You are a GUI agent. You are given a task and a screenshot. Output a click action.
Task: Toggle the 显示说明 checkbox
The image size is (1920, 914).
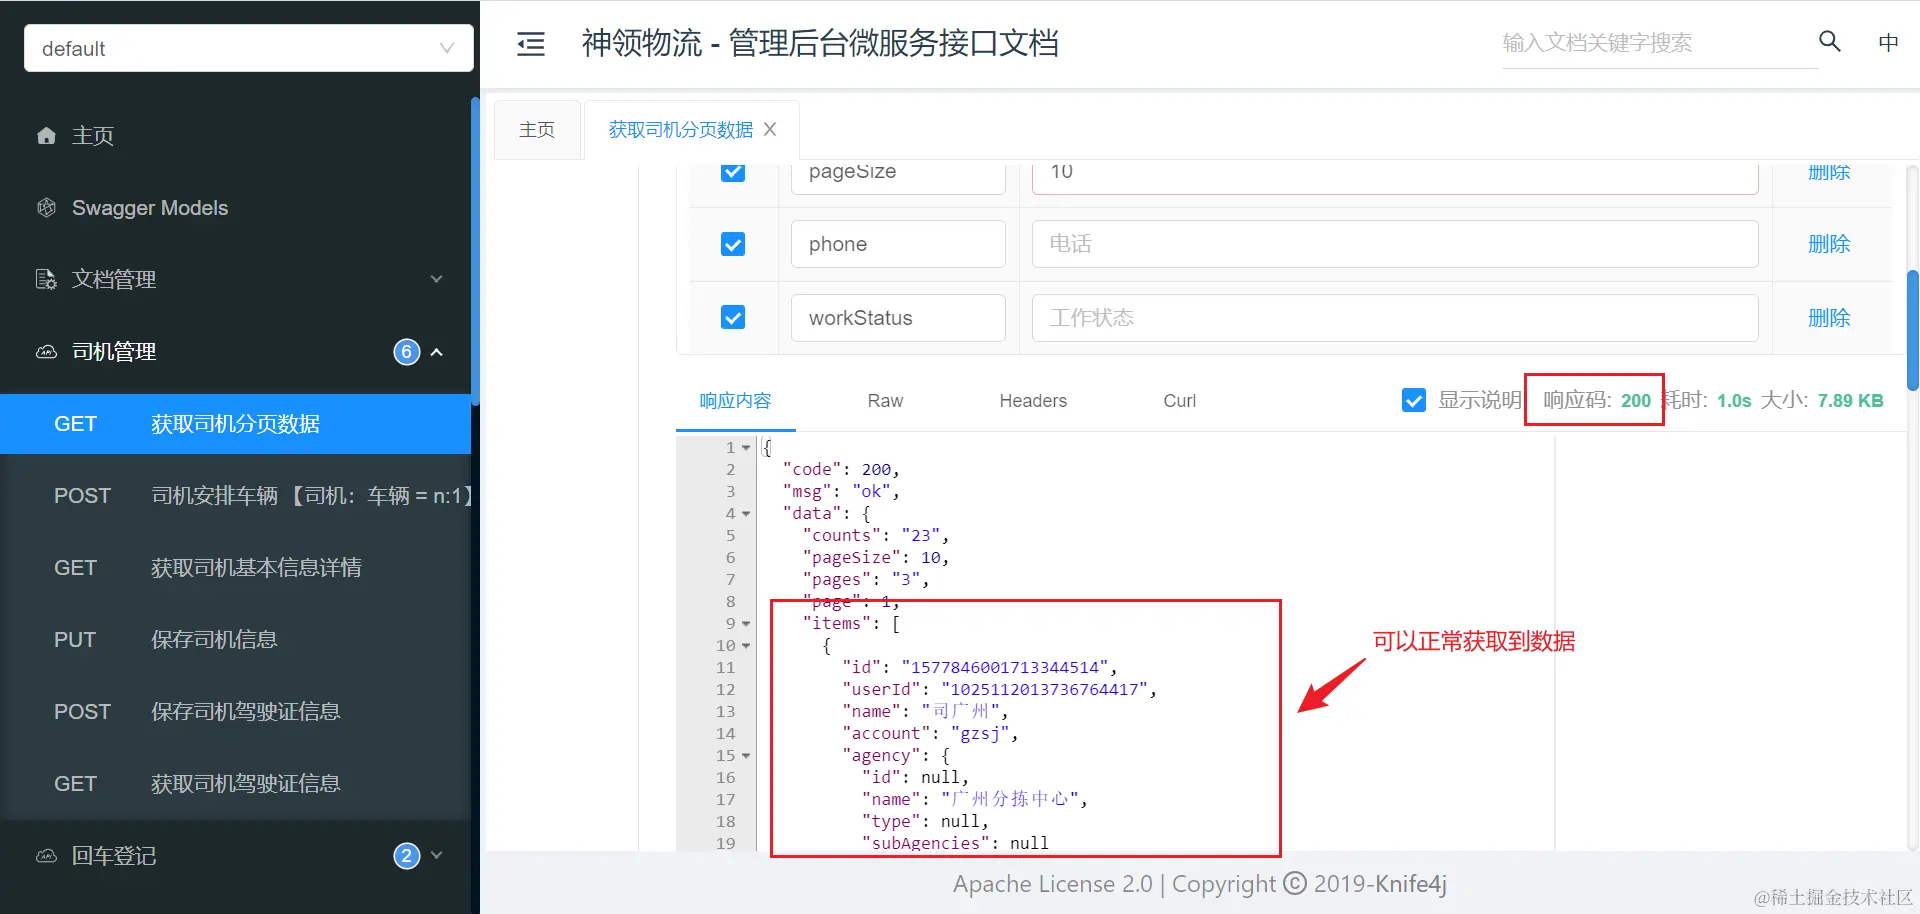1414,400
